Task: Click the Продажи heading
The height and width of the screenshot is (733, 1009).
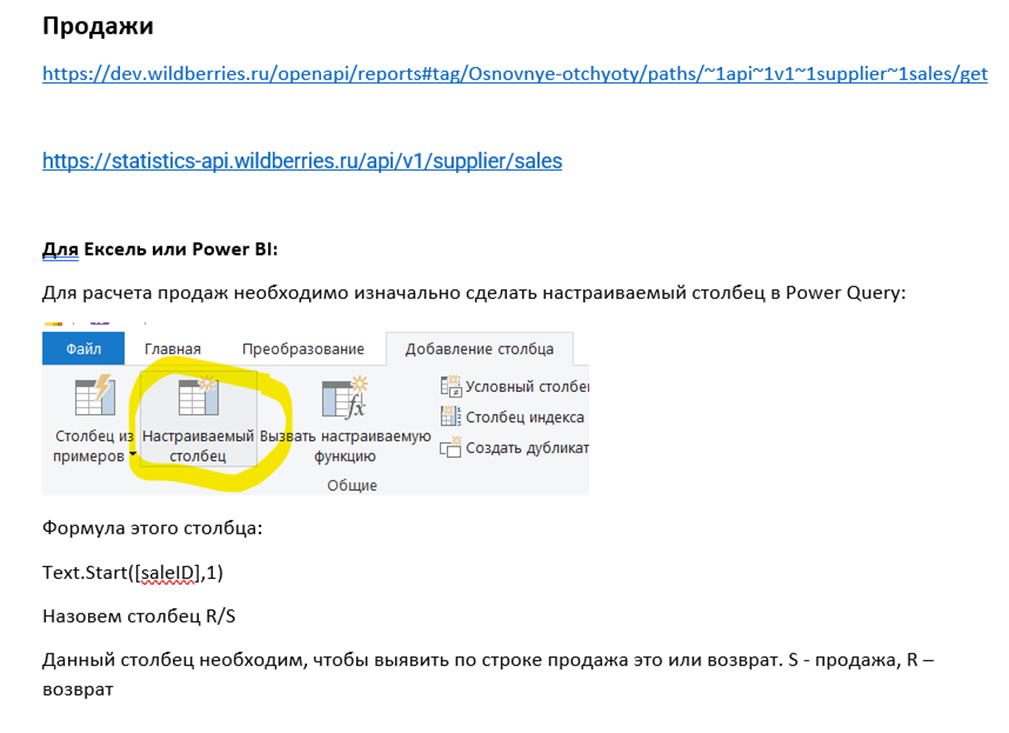Action: coord(98,26)
